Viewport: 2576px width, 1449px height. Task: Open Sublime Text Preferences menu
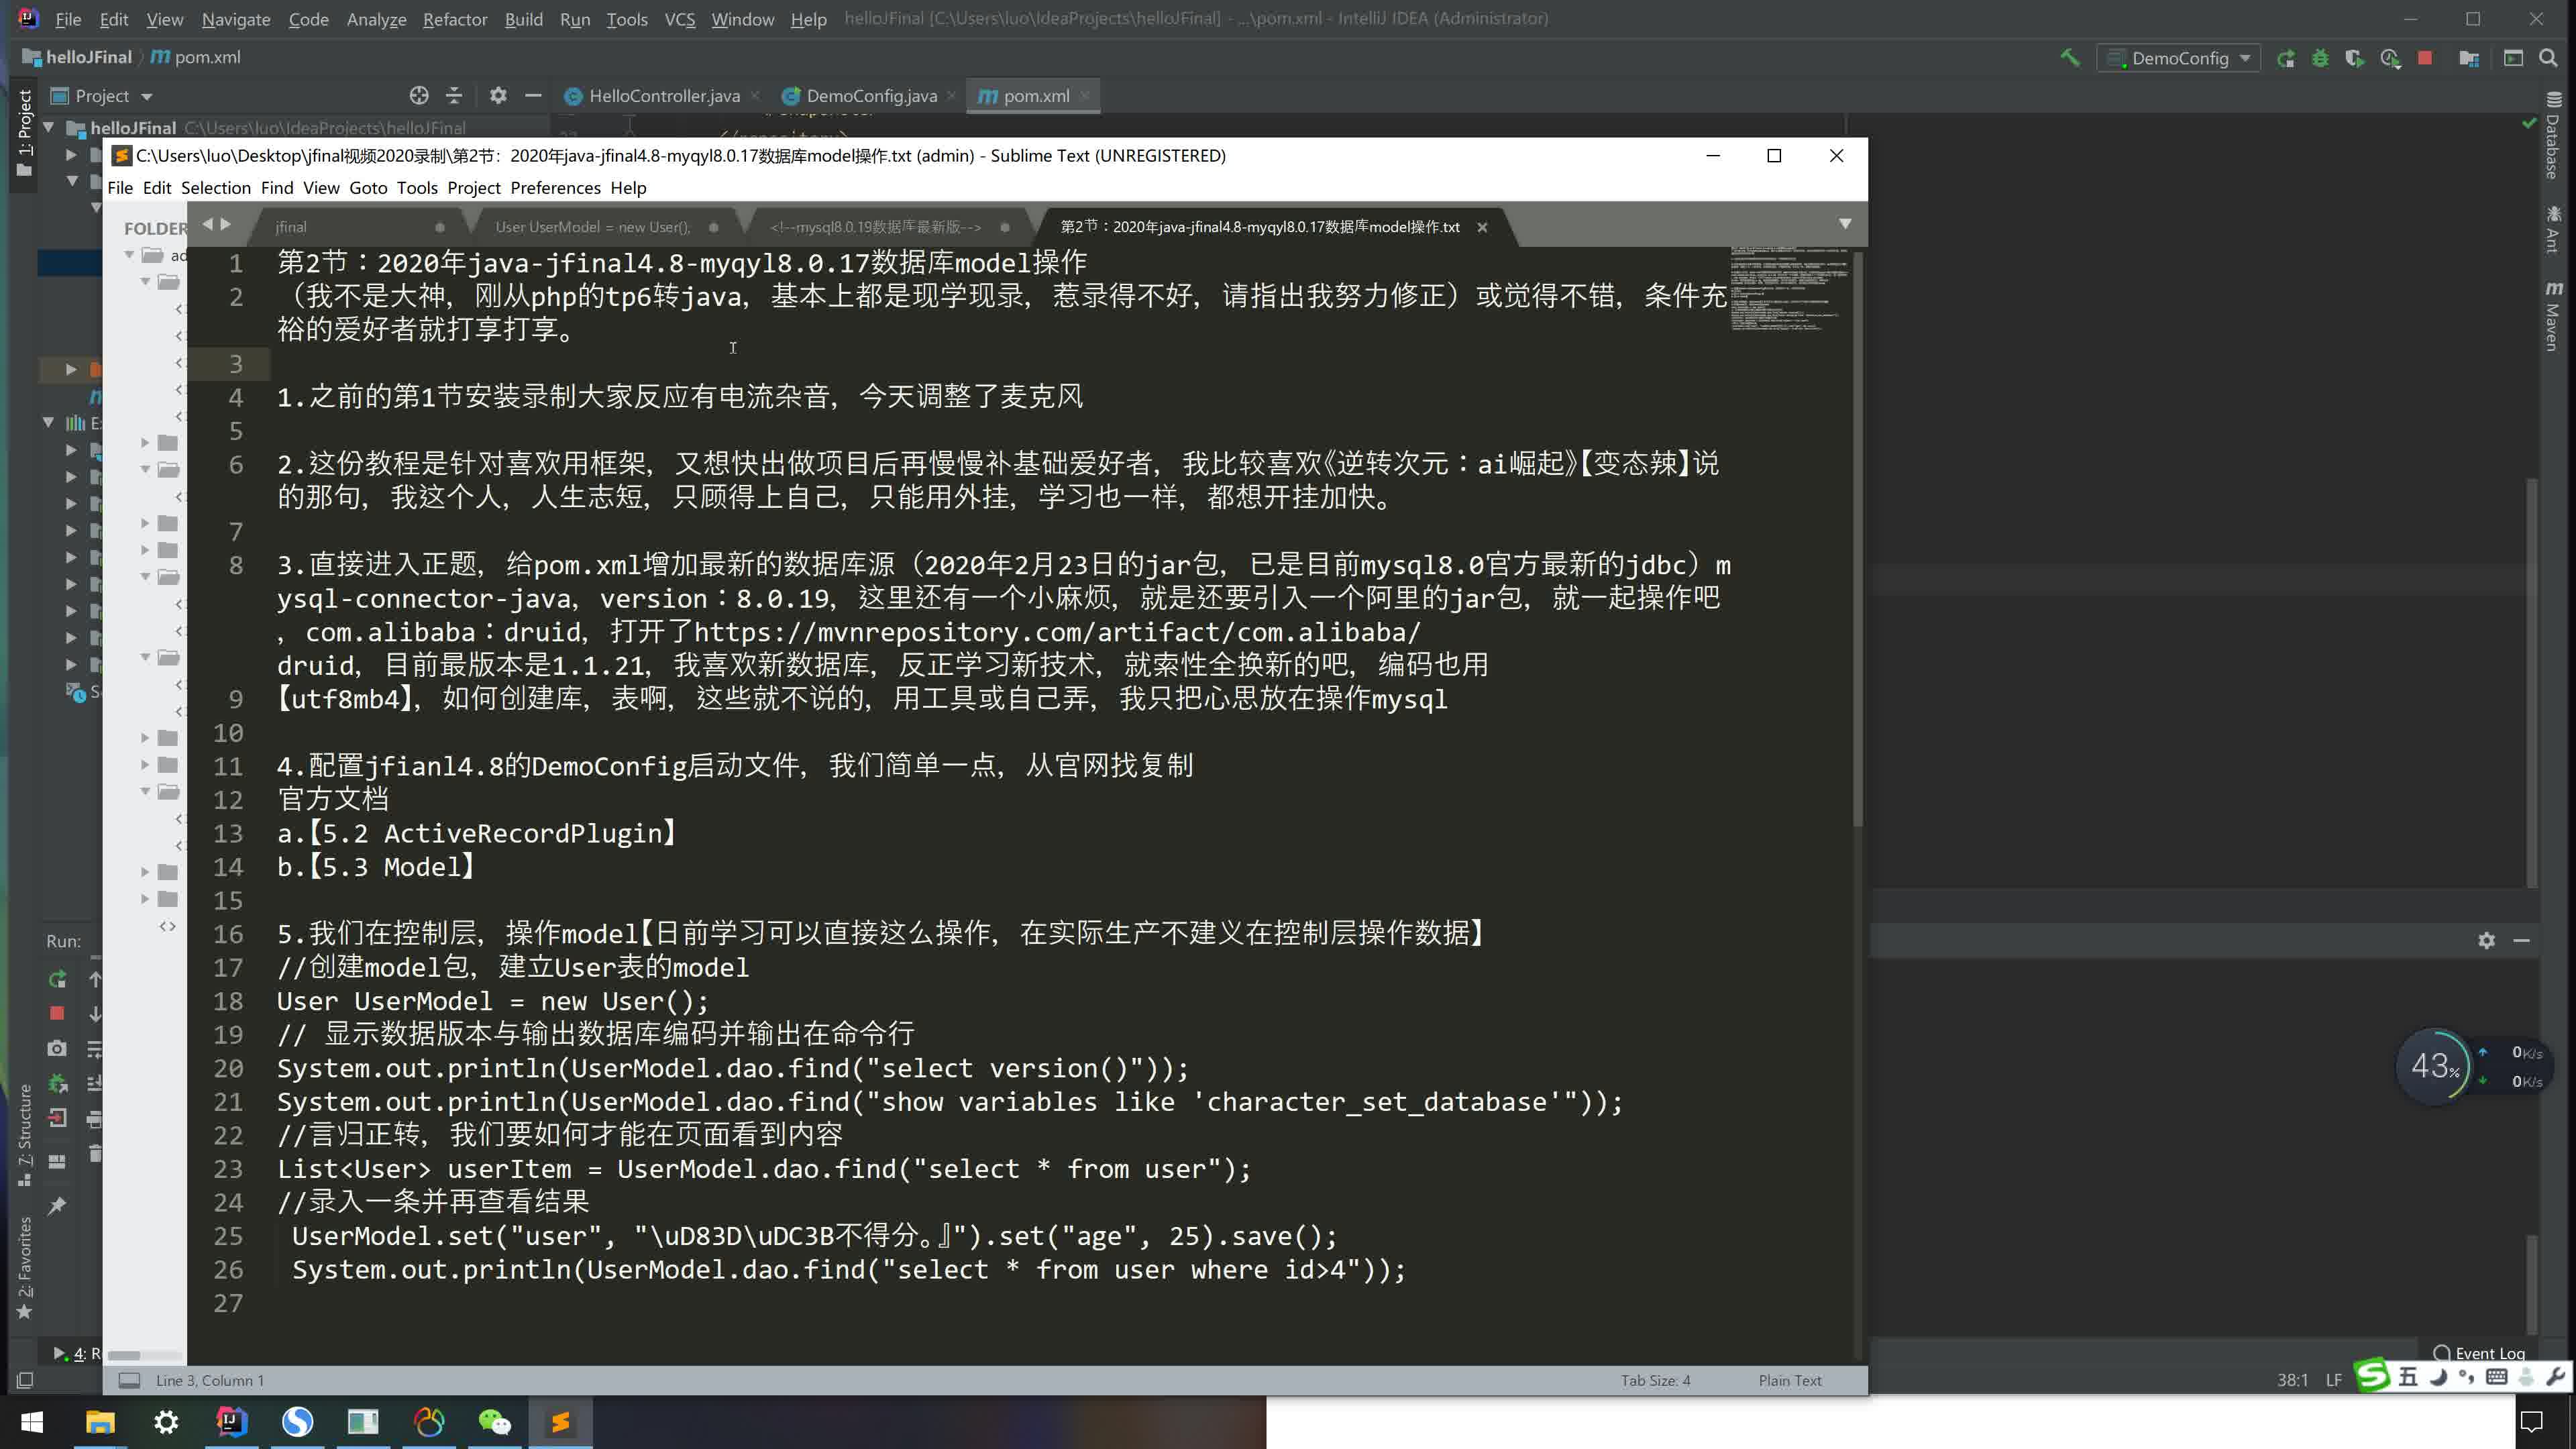click(x=555, y=188)
